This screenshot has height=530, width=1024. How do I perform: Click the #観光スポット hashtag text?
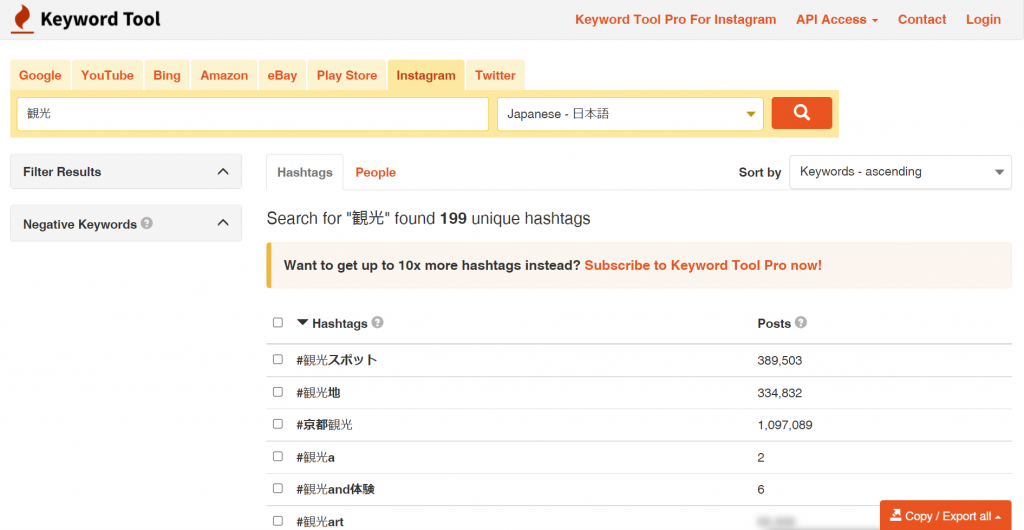pyautogui.click(x=337, y=360)
